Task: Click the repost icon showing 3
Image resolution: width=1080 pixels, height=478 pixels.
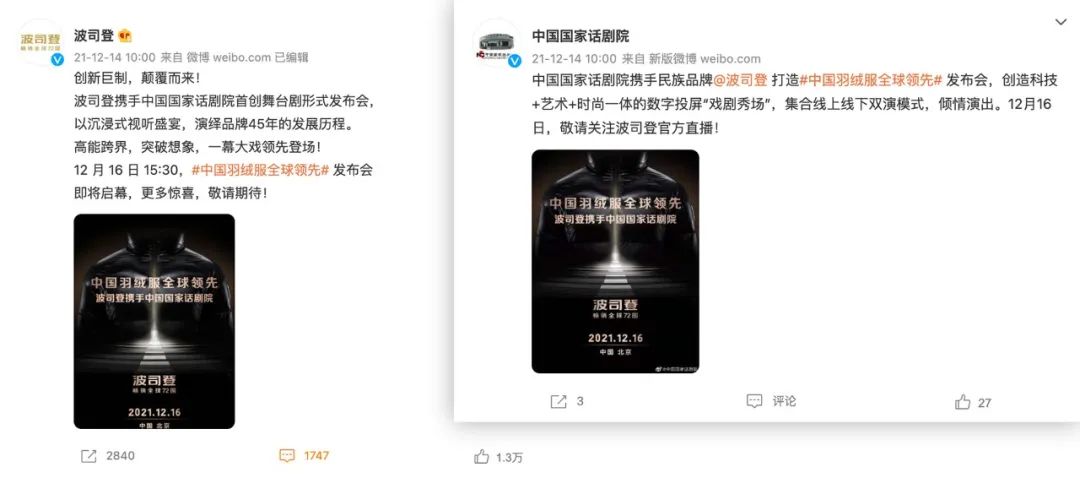Action: pos(559,401)
